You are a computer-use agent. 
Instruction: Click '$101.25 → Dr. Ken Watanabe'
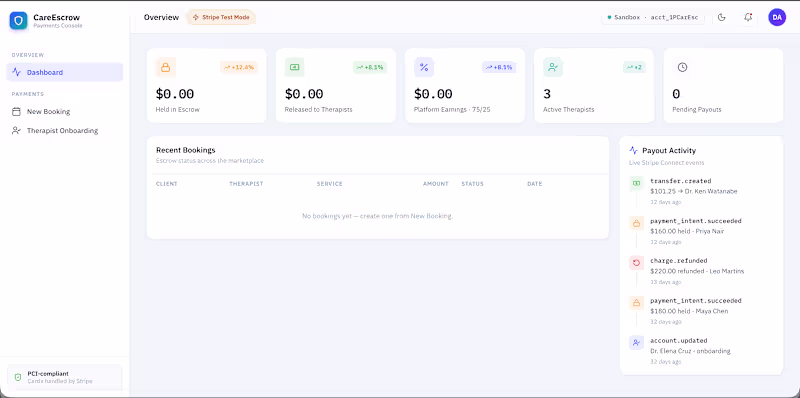coord(693,191)
